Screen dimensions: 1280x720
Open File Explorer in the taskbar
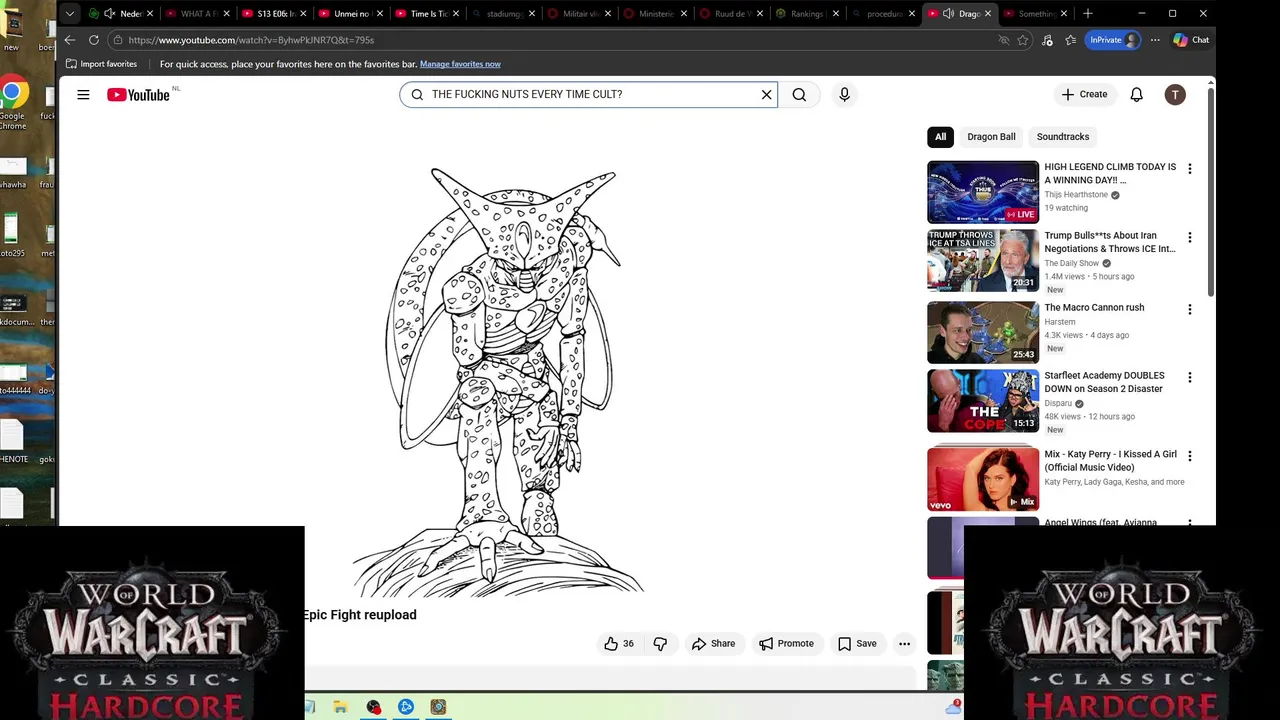coord(340,707)
